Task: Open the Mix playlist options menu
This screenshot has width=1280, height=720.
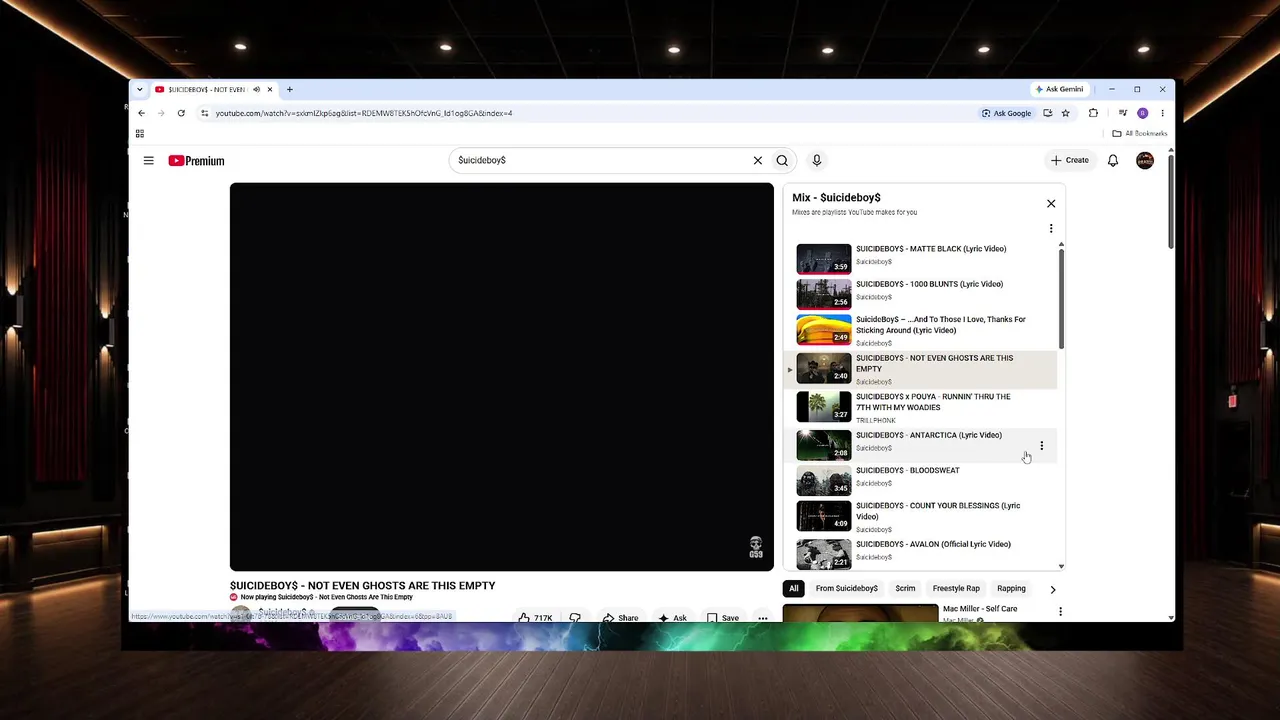Action: tap(1051, 229)
